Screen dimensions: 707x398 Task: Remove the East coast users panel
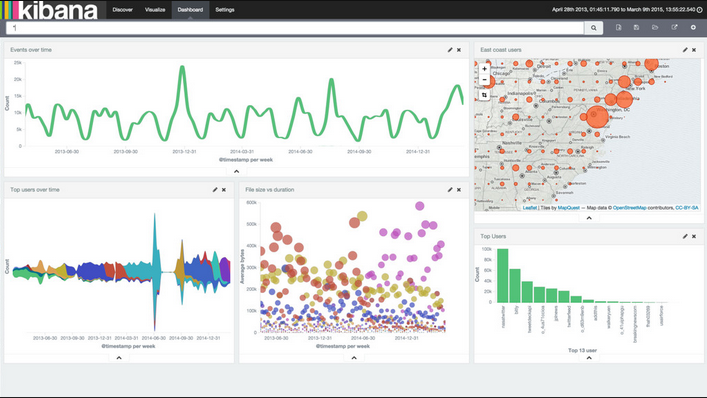694,50
